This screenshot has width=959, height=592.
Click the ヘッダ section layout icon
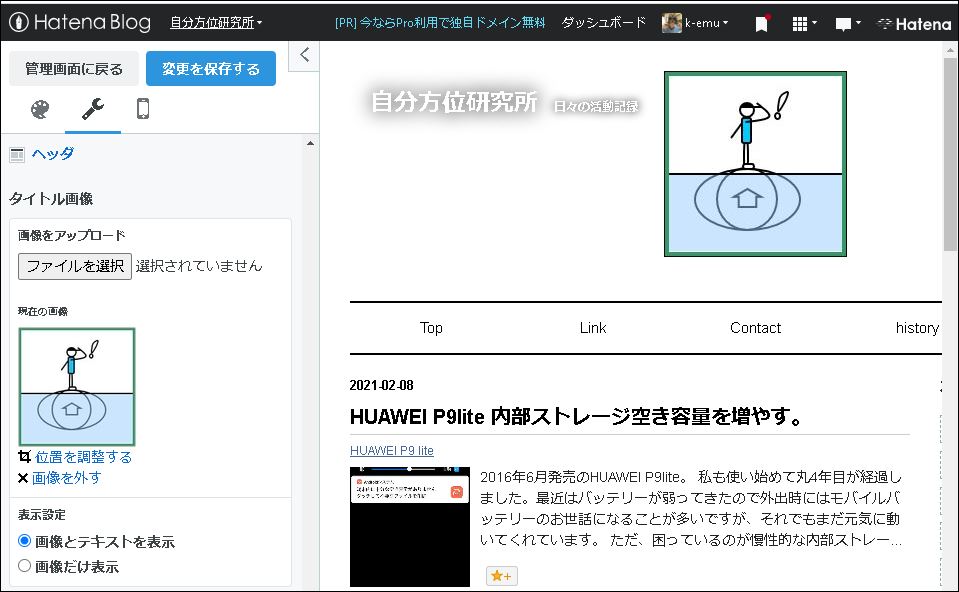click(17, 155)
